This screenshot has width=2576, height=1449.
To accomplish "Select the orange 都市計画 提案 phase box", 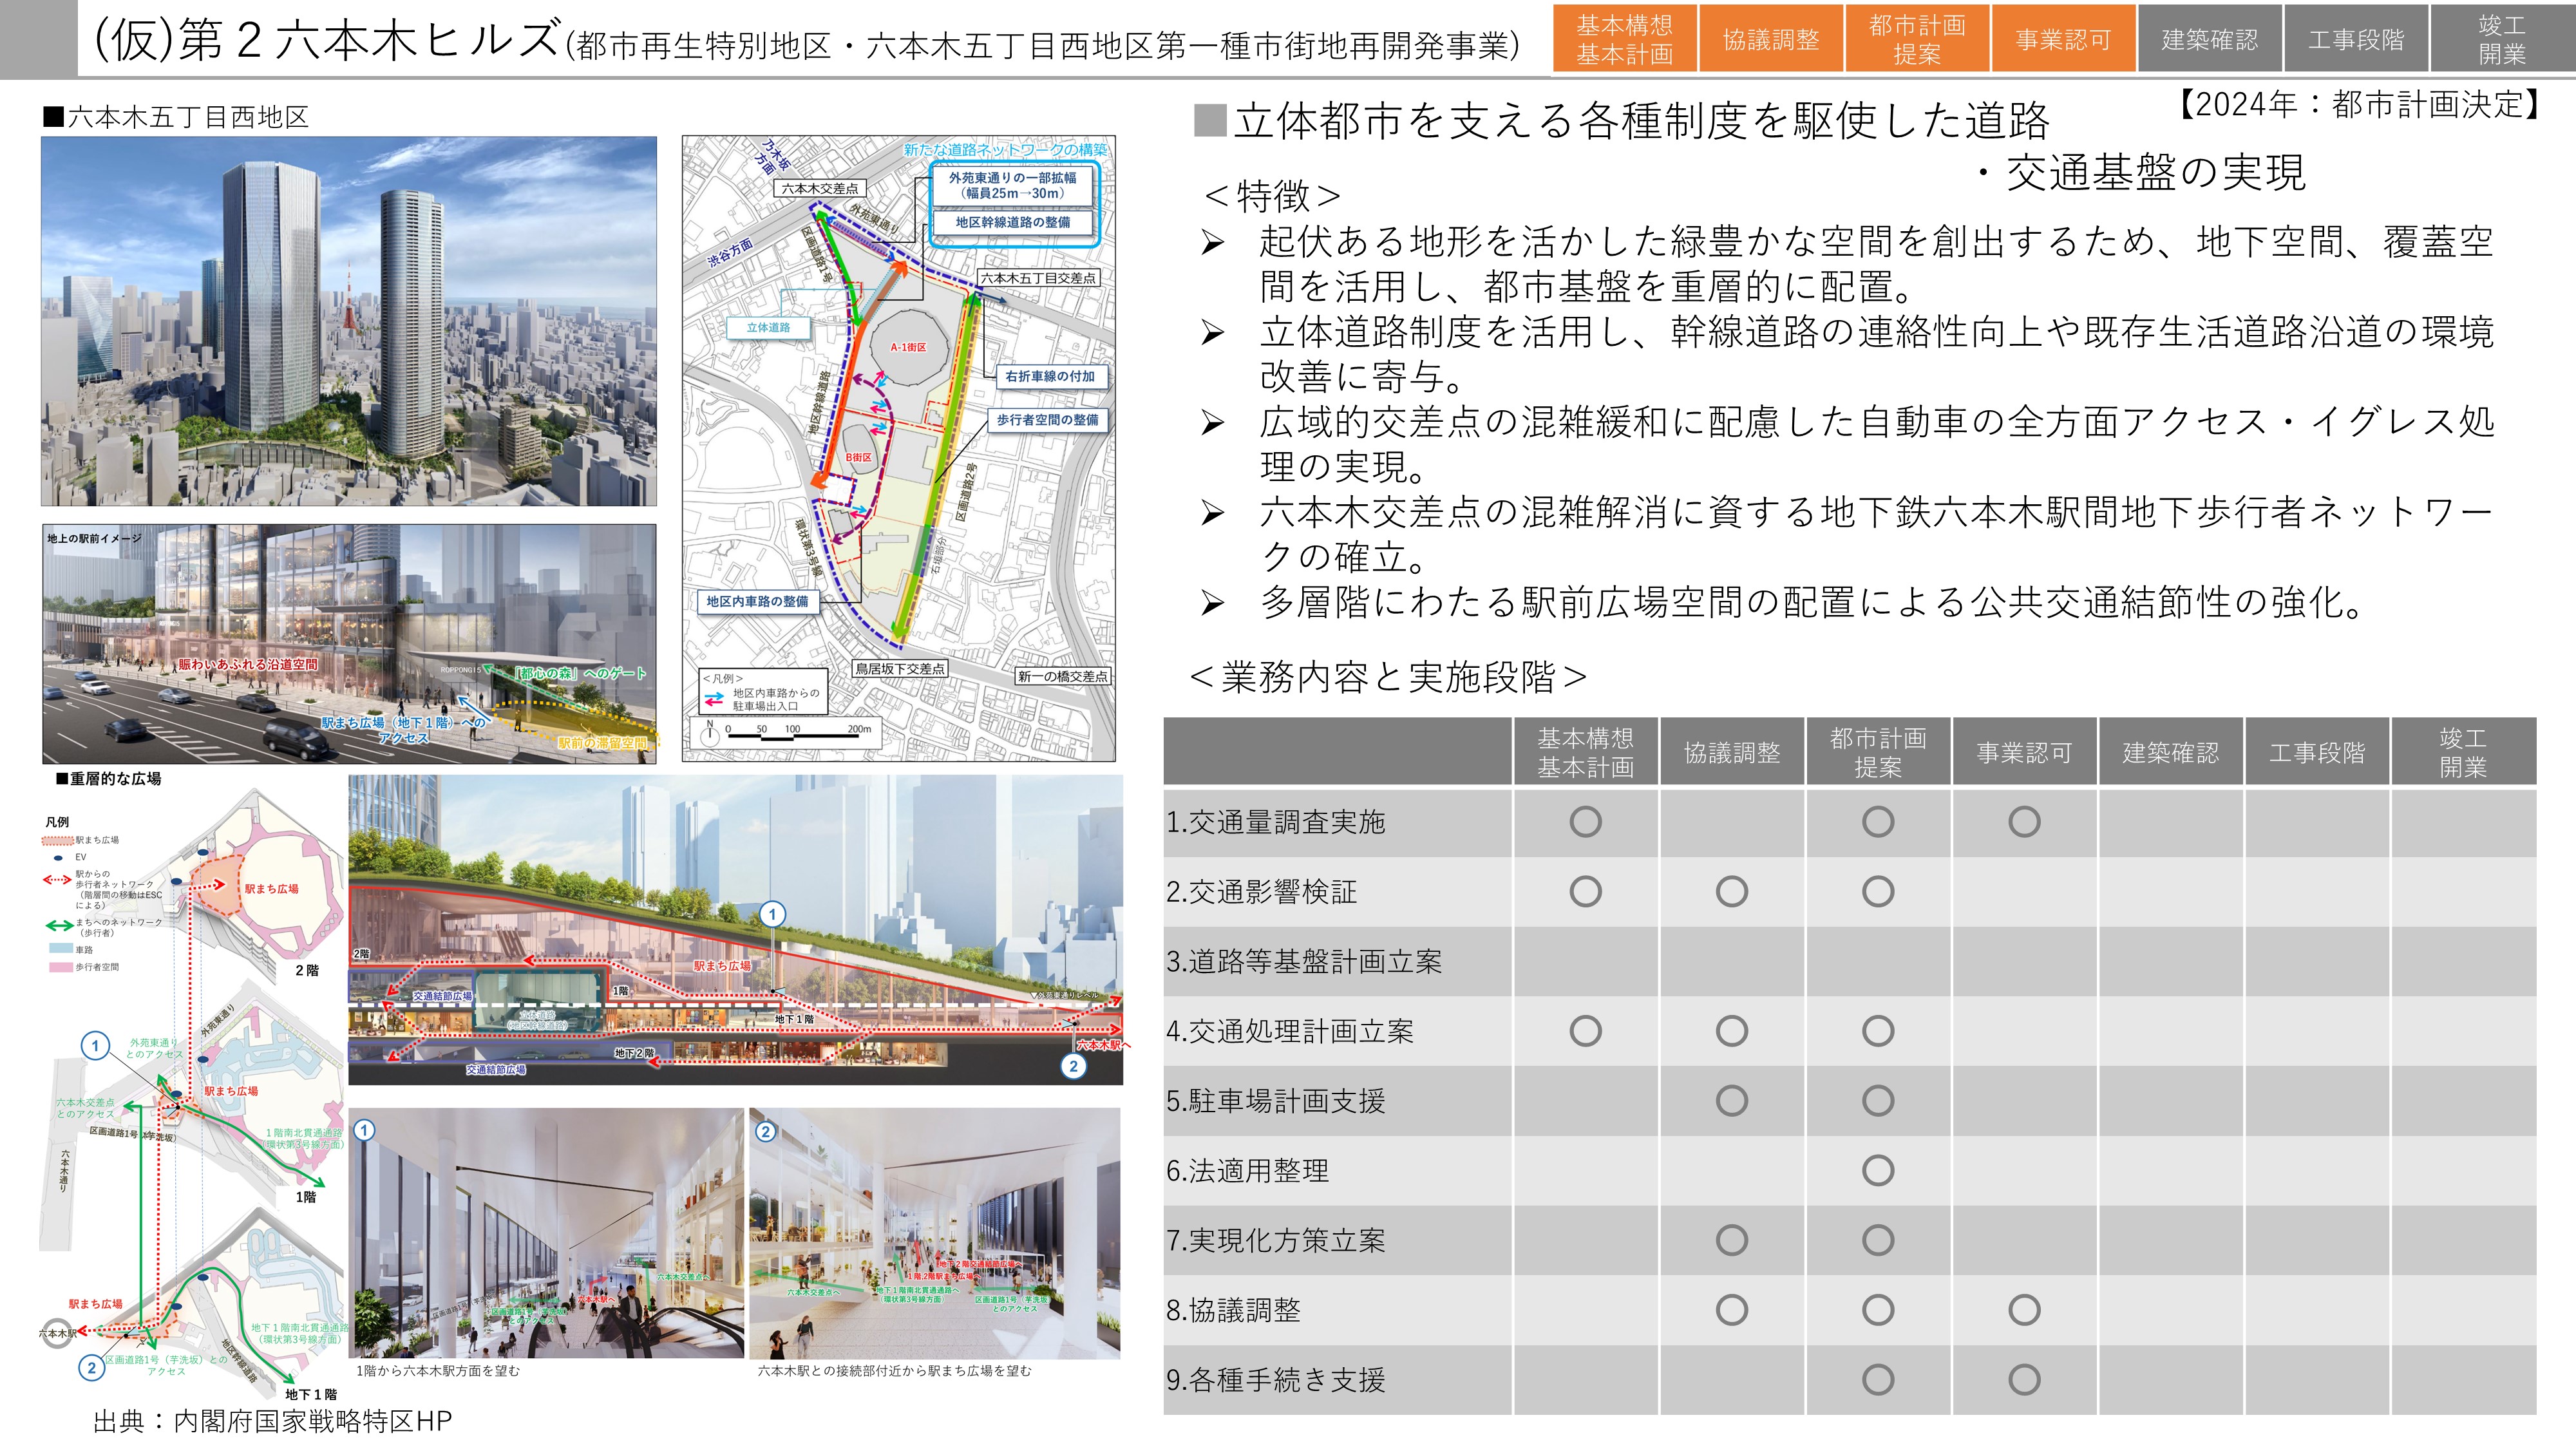I will [x=1917, y=39].
